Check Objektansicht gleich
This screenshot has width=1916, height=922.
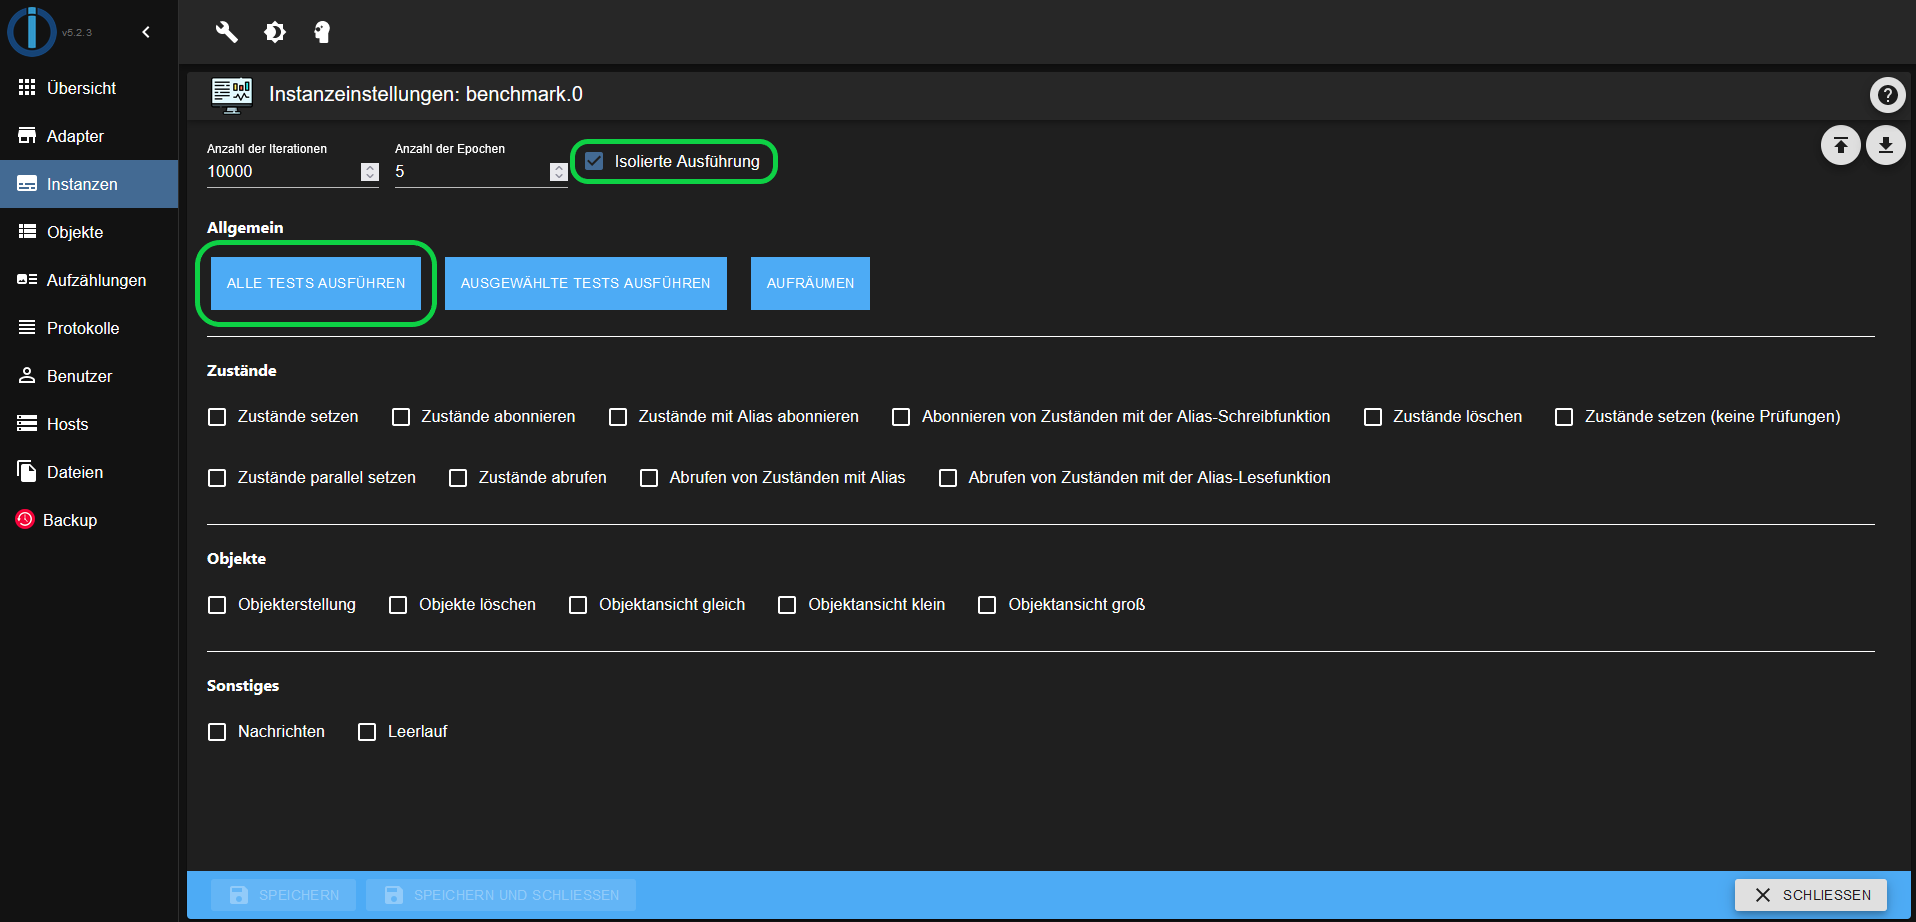(x=578, y=605)
